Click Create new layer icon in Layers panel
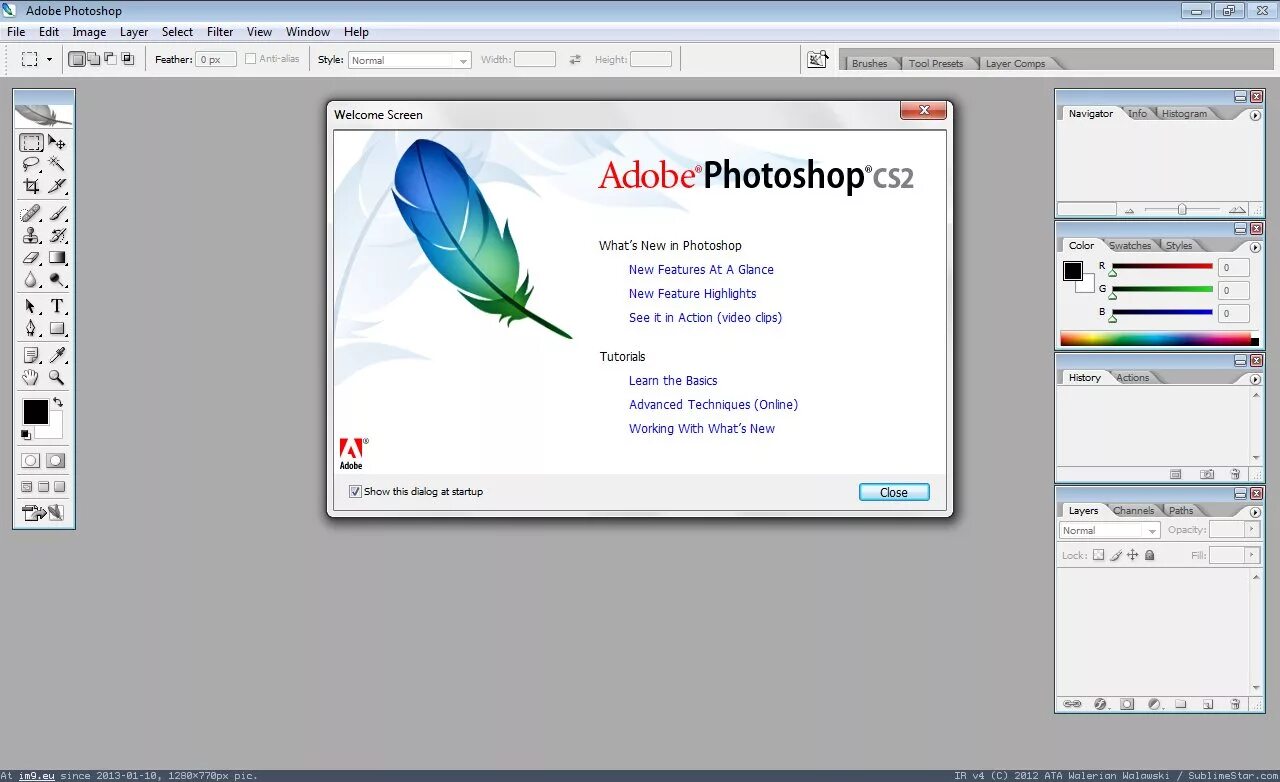This screenshot has width=1280, height=782. [1207, 704]
